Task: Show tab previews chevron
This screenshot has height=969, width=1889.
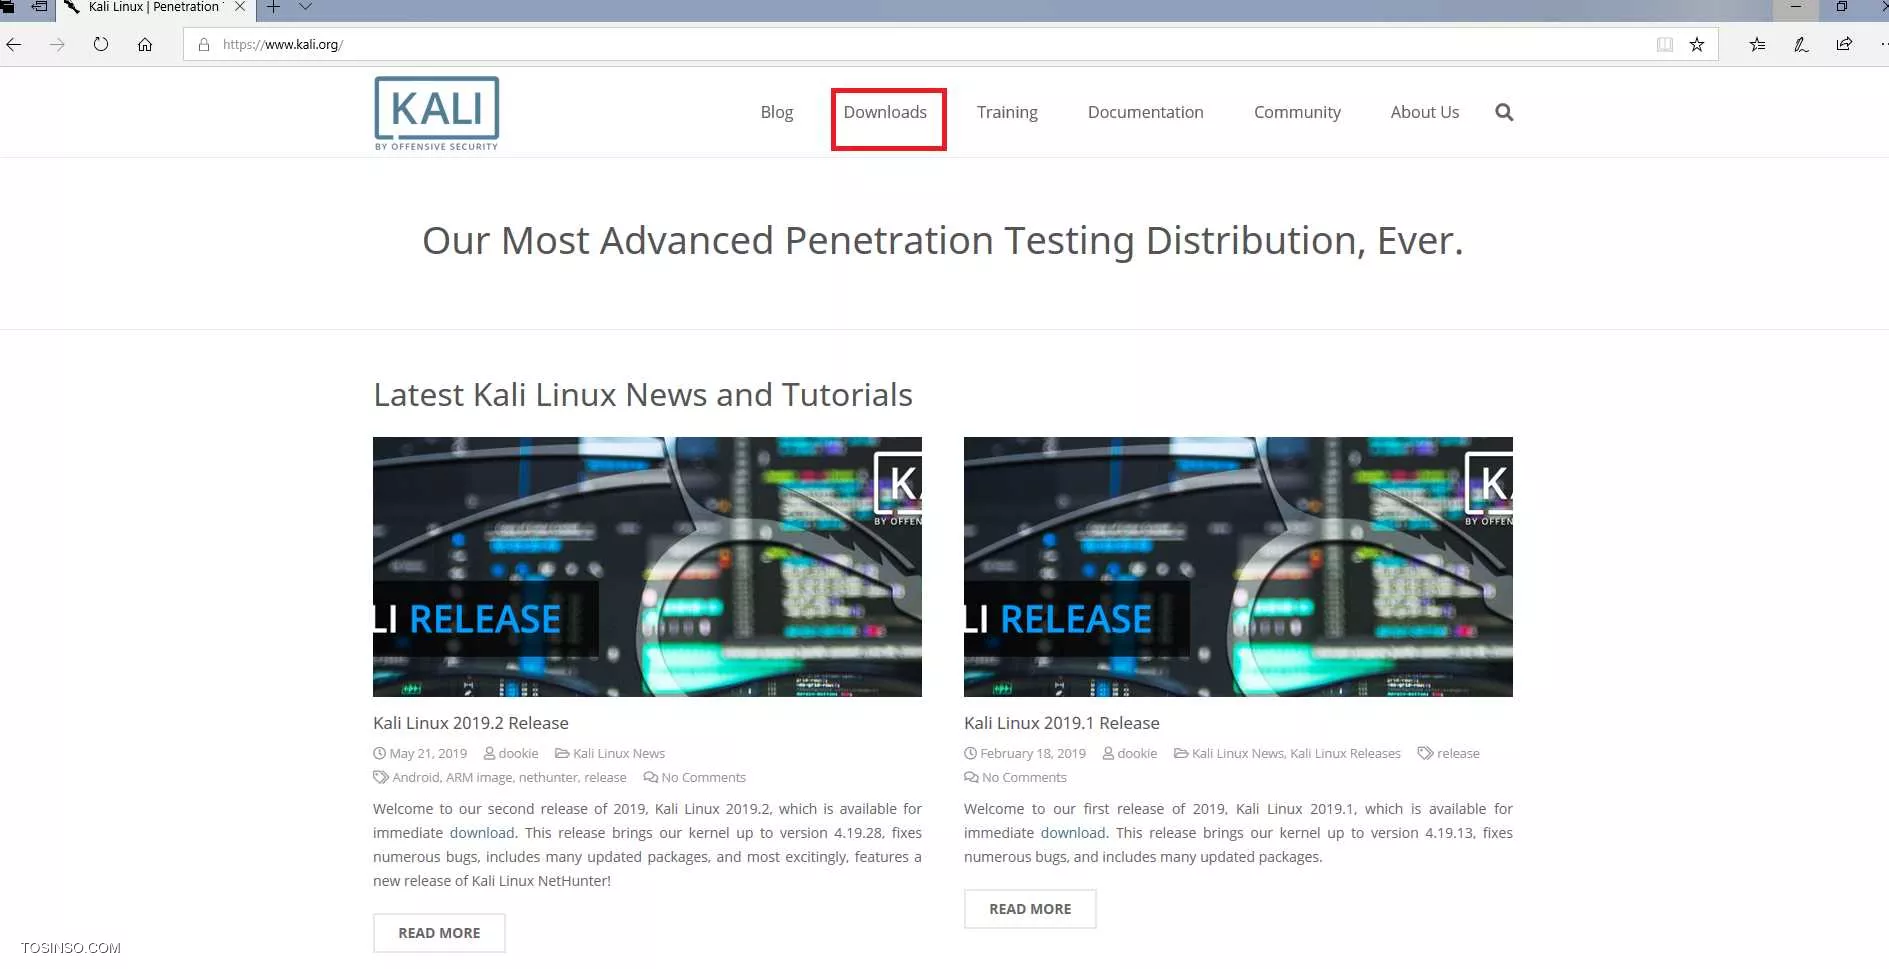Action: point(306,7)
